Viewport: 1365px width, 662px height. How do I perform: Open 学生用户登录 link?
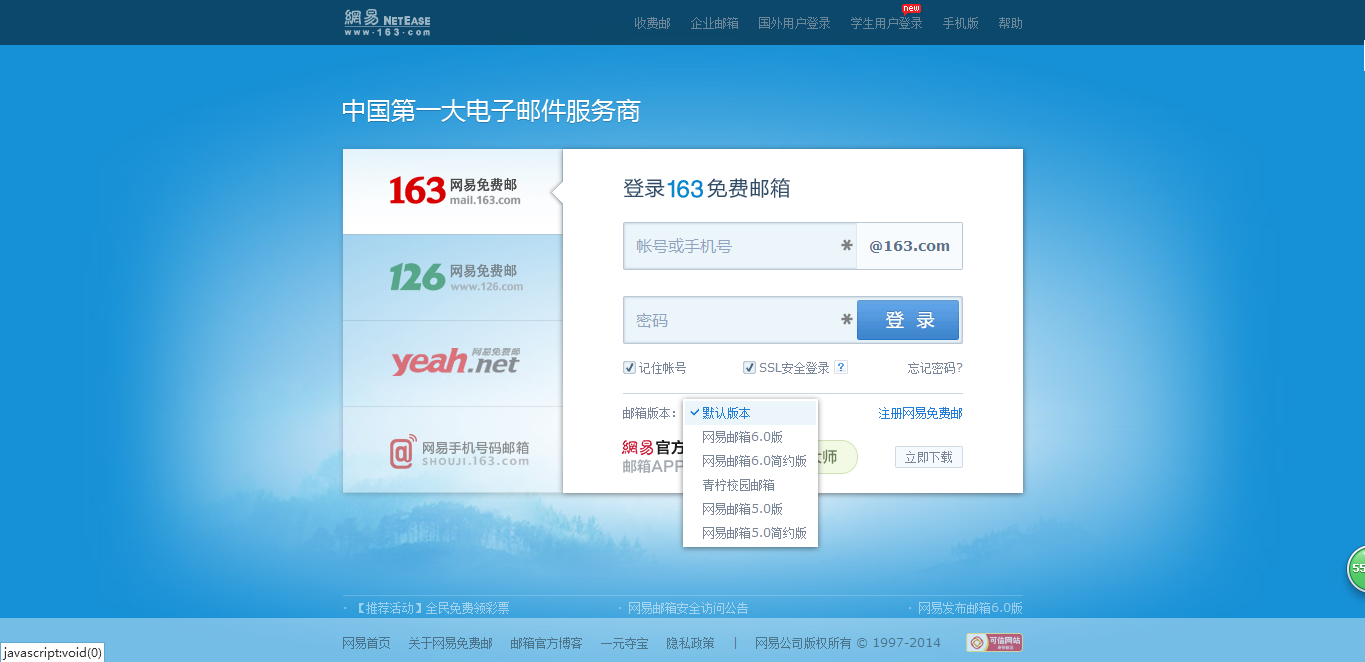tap(886, 23)
